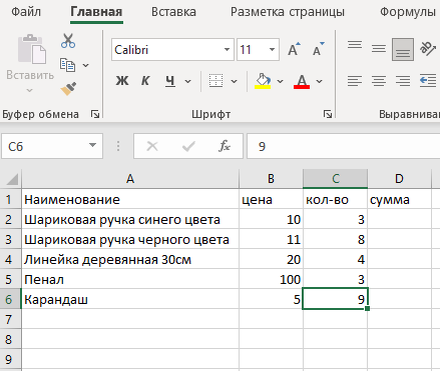The width and height of the screenshot is (440, 371).
Task: Click the Вставить paste button label
Action: tap(30, 75)
